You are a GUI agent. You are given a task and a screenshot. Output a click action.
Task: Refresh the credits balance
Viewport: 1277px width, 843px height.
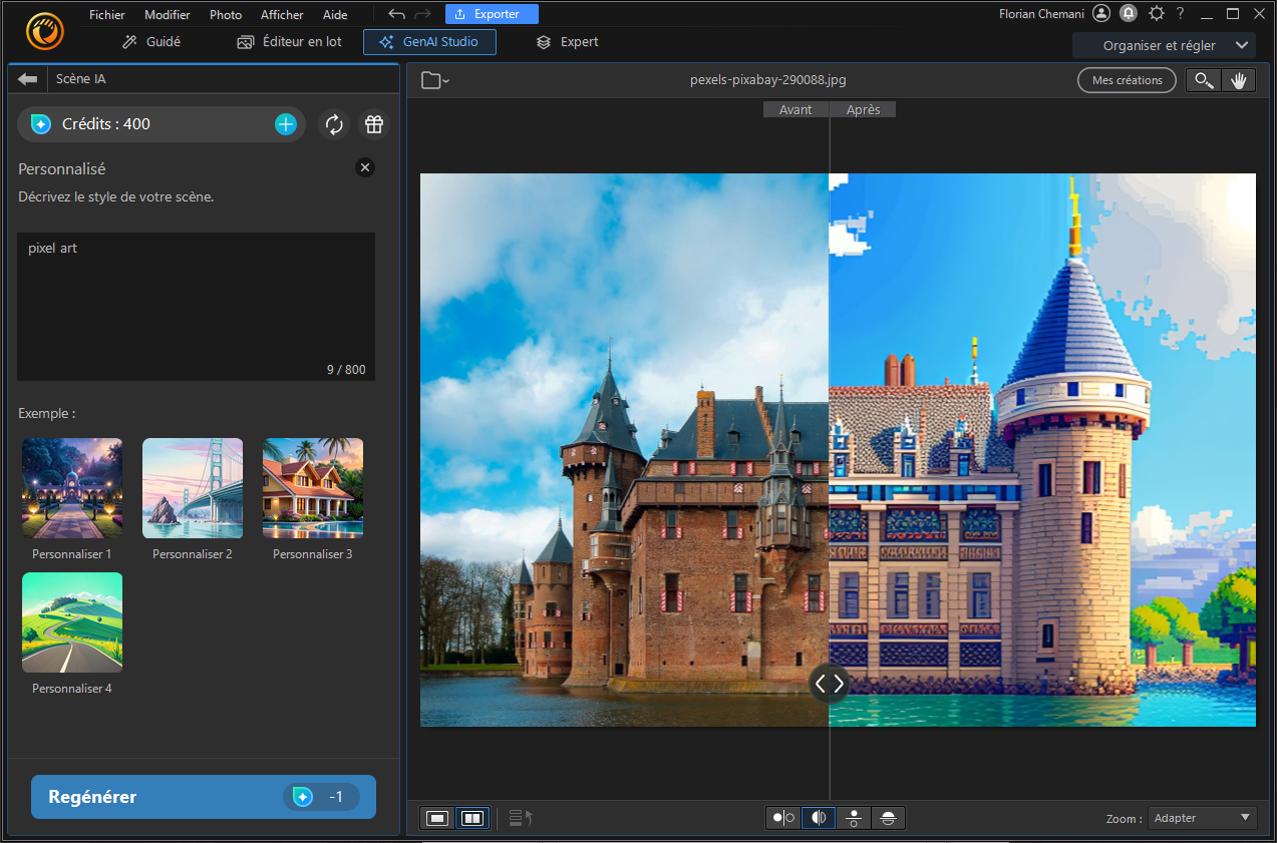[334, 124]
